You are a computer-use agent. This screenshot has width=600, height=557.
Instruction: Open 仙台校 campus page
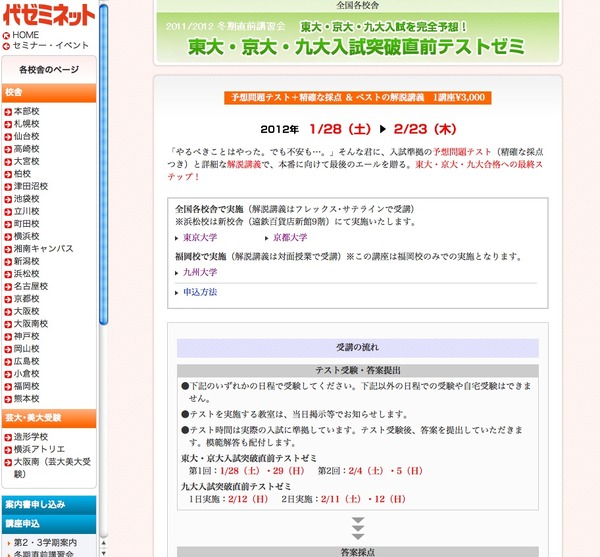tap(26, 136)
